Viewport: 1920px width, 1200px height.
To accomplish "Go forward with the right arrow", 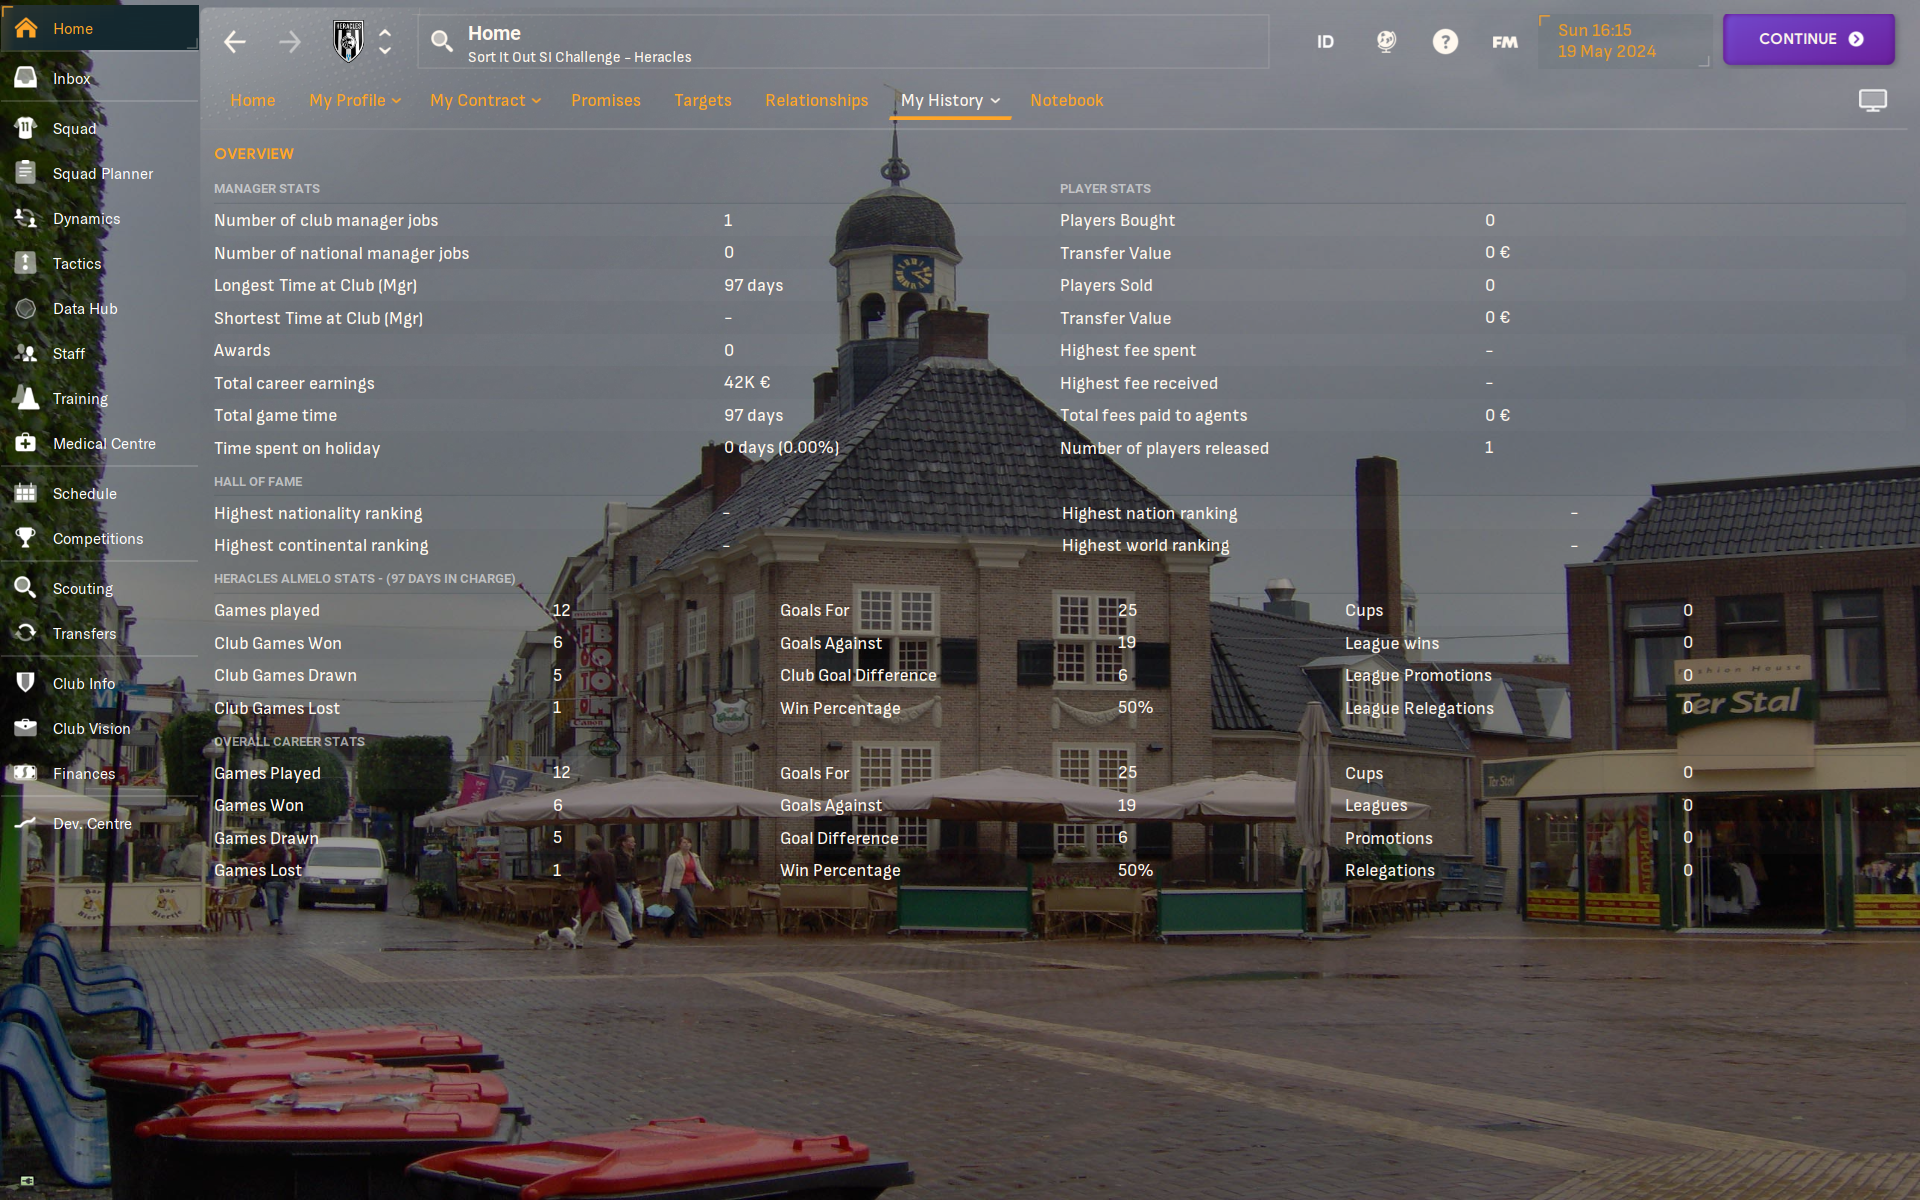I will point(290,42).
